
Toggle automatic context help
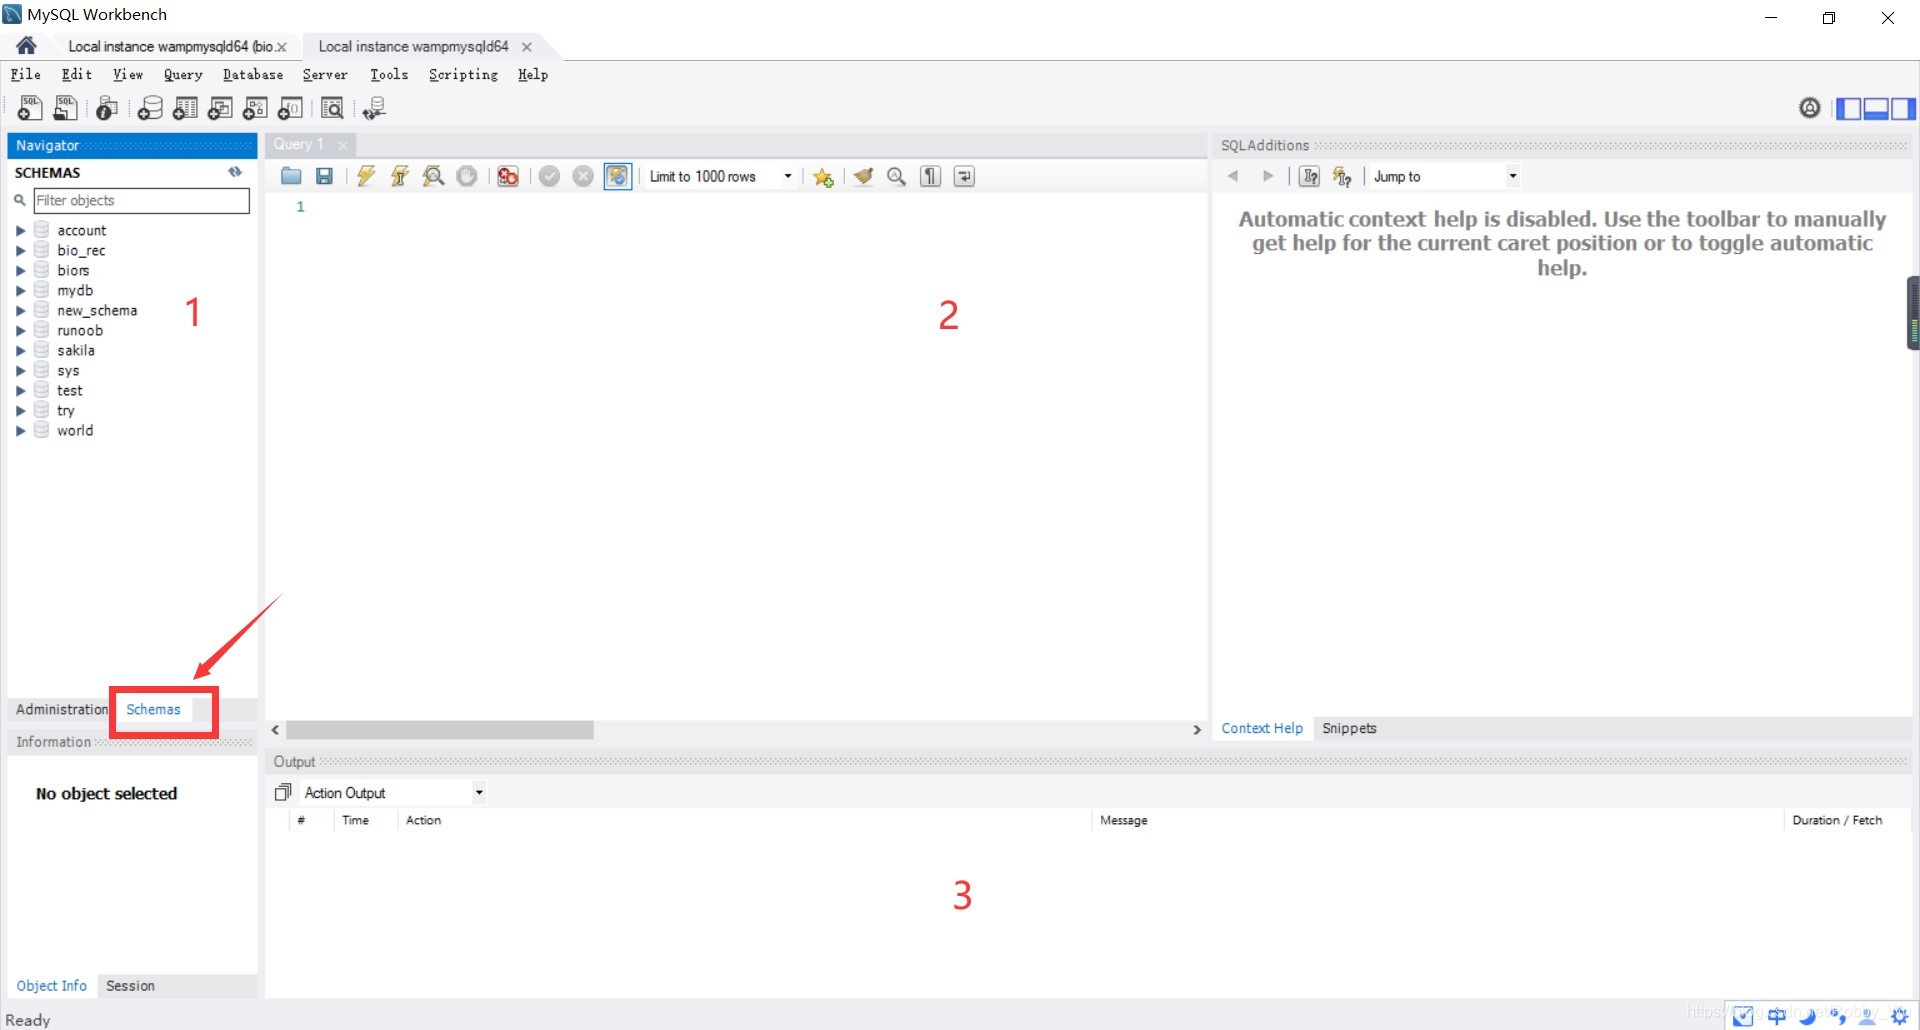point(1342,176)
